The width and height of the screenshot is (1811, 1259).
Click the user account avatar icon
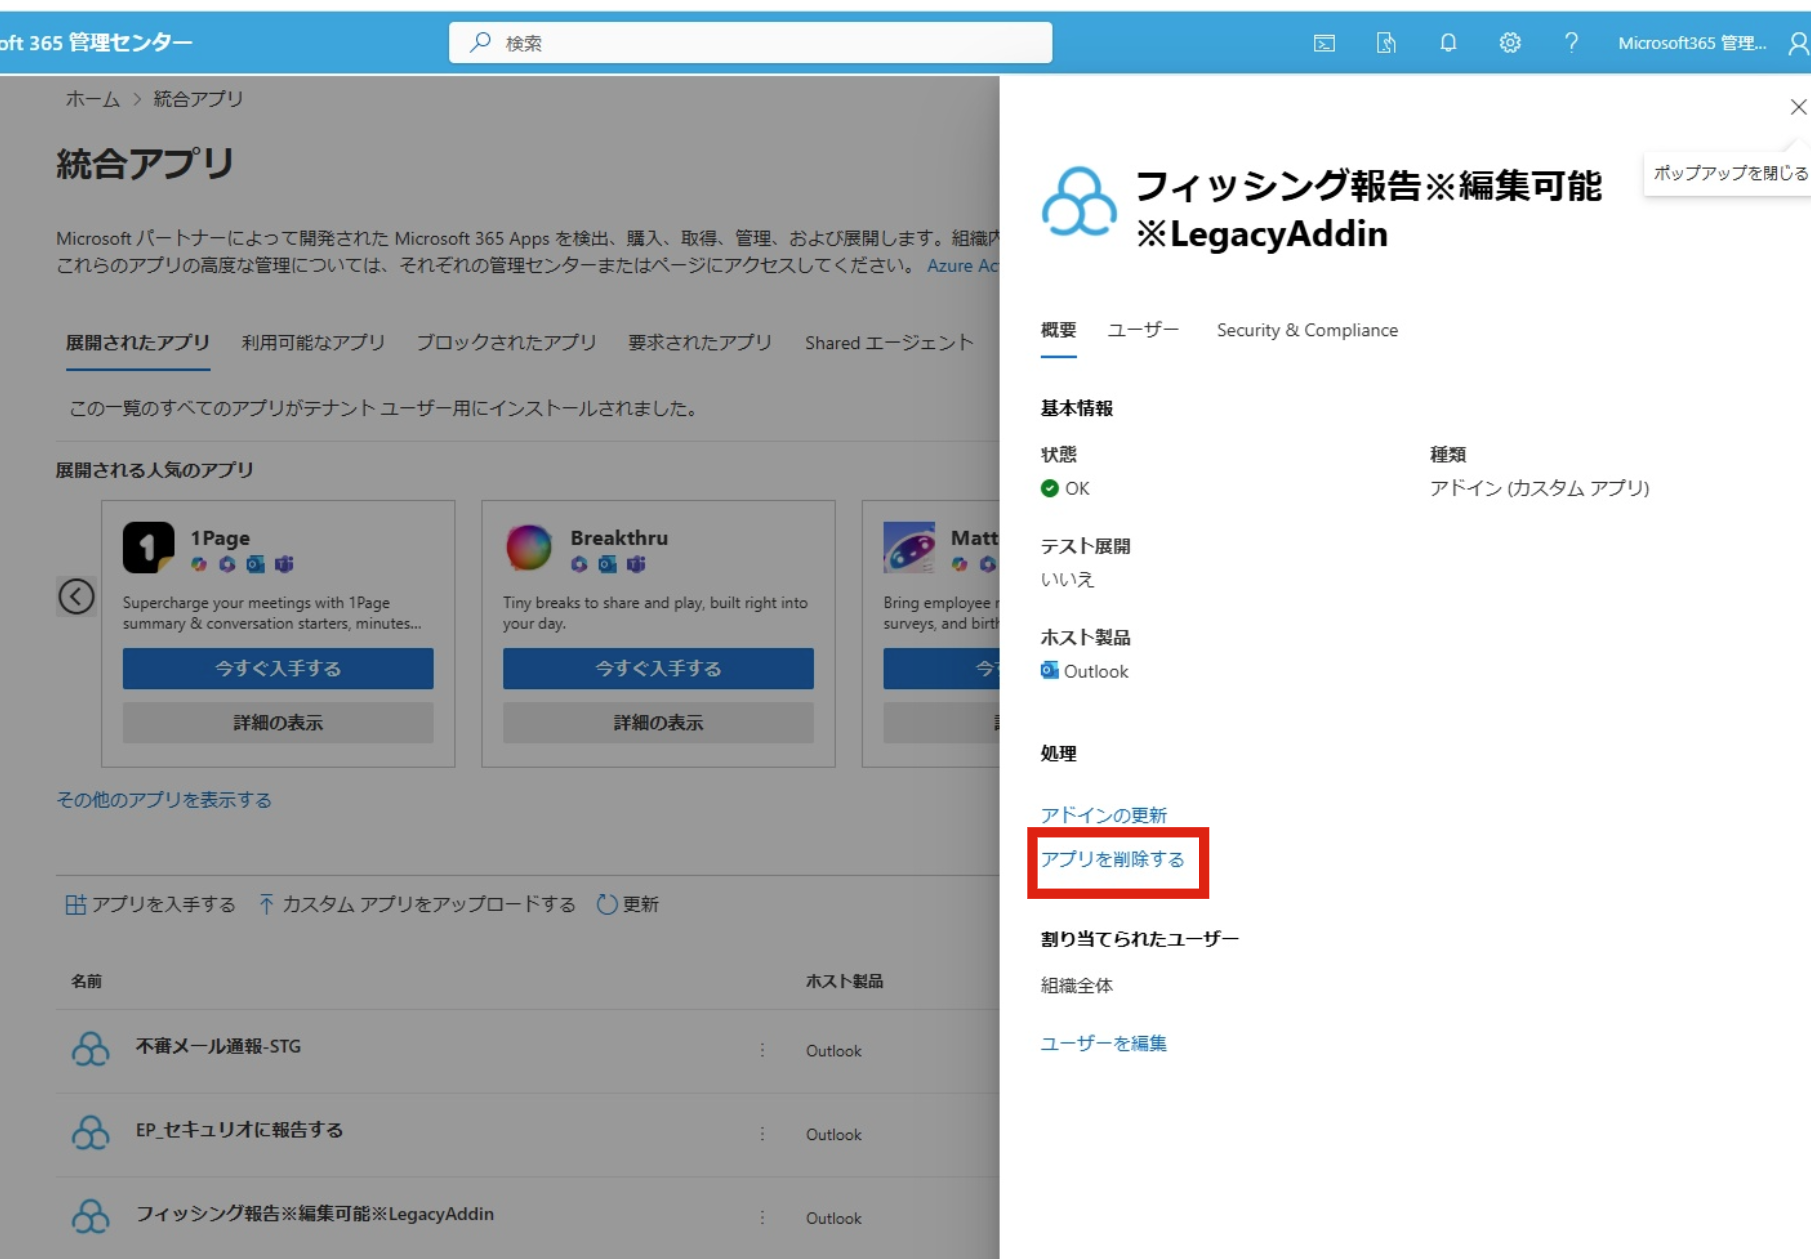1798,43
